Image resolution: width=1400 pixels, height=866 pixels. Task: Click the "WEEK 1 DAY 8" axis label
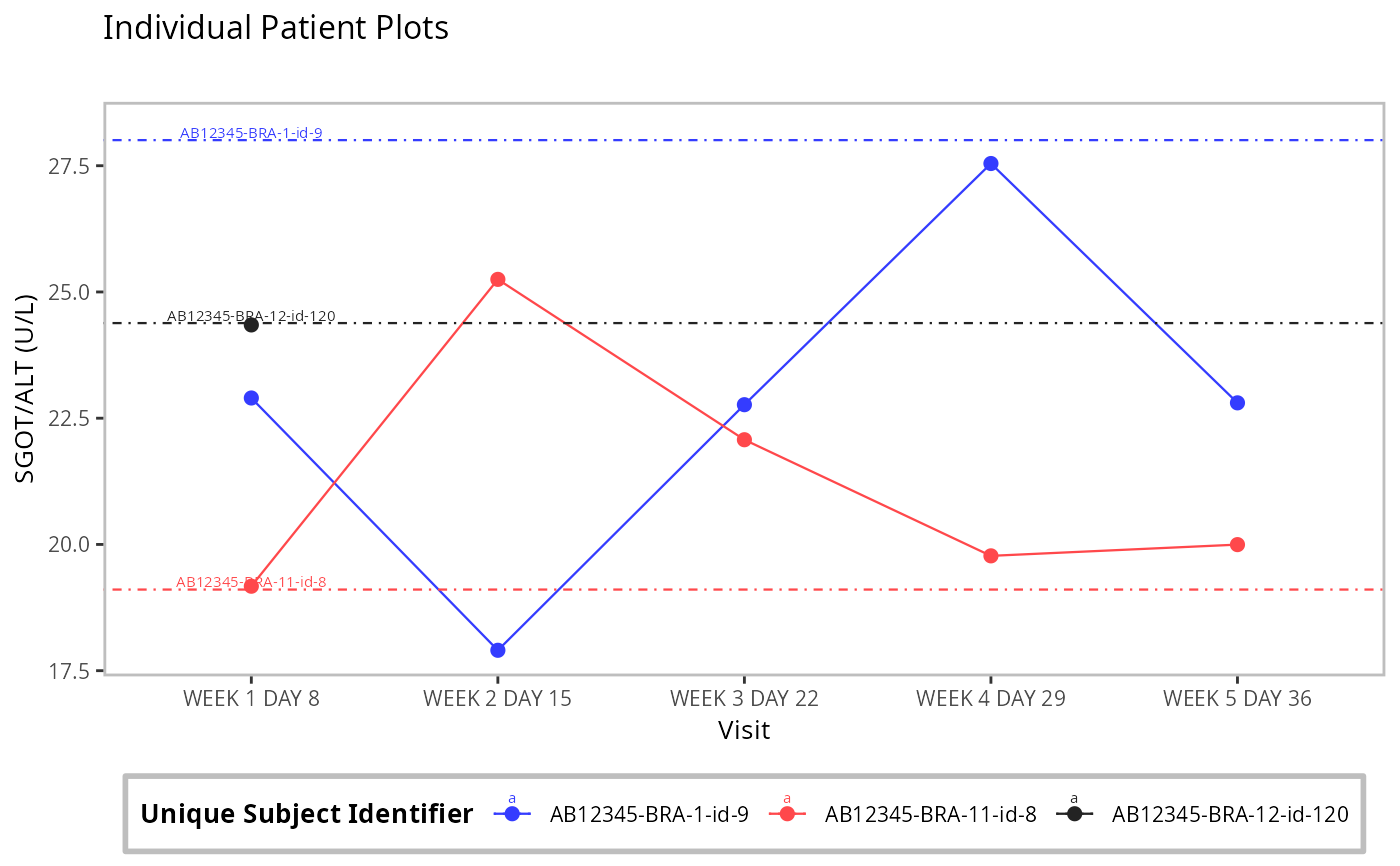[251, 698]
